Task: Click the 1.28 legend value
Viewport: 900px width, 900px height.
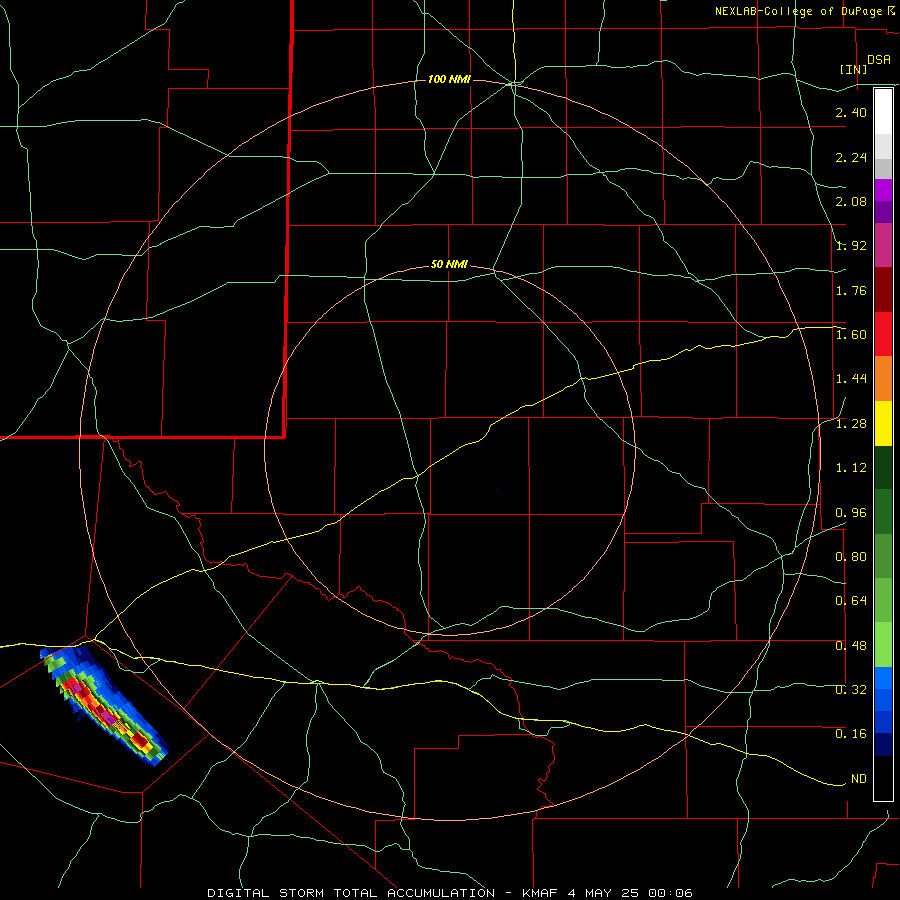Action: [851, 424]
